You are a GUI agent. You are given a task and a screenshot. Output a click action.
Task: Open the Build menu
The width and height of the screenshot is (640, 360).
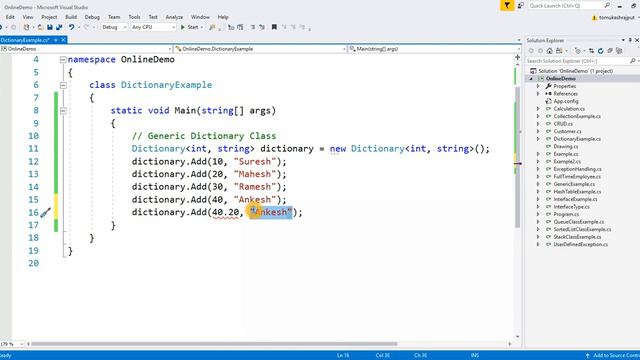pos(71,17)
